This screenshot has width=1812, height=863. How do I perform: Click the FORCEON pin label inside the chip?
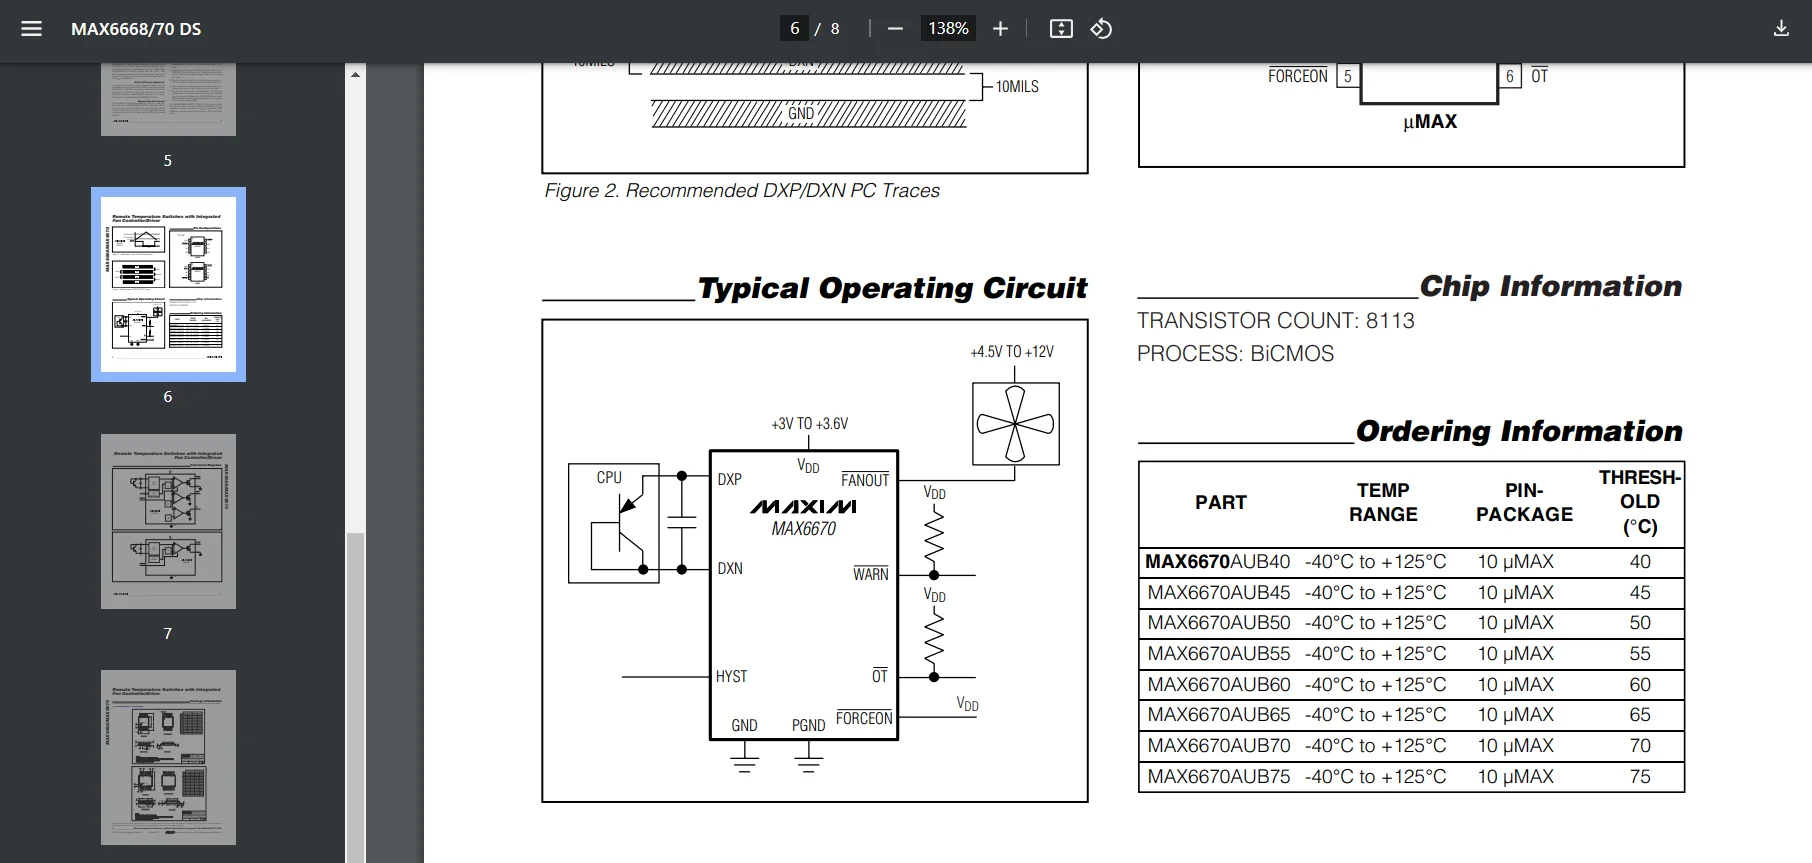pos(864,718)
